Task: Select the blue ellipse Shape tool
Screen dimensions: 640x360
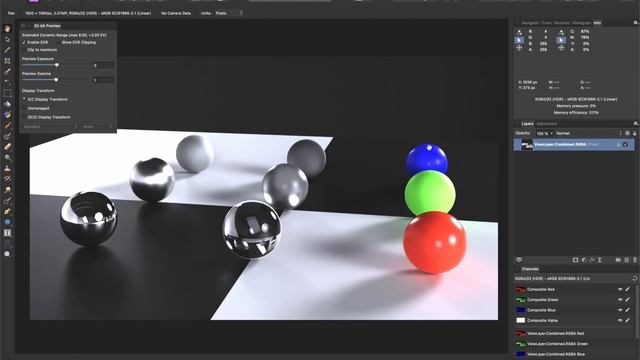Action: pyautogui.click(x=7, y=222)
